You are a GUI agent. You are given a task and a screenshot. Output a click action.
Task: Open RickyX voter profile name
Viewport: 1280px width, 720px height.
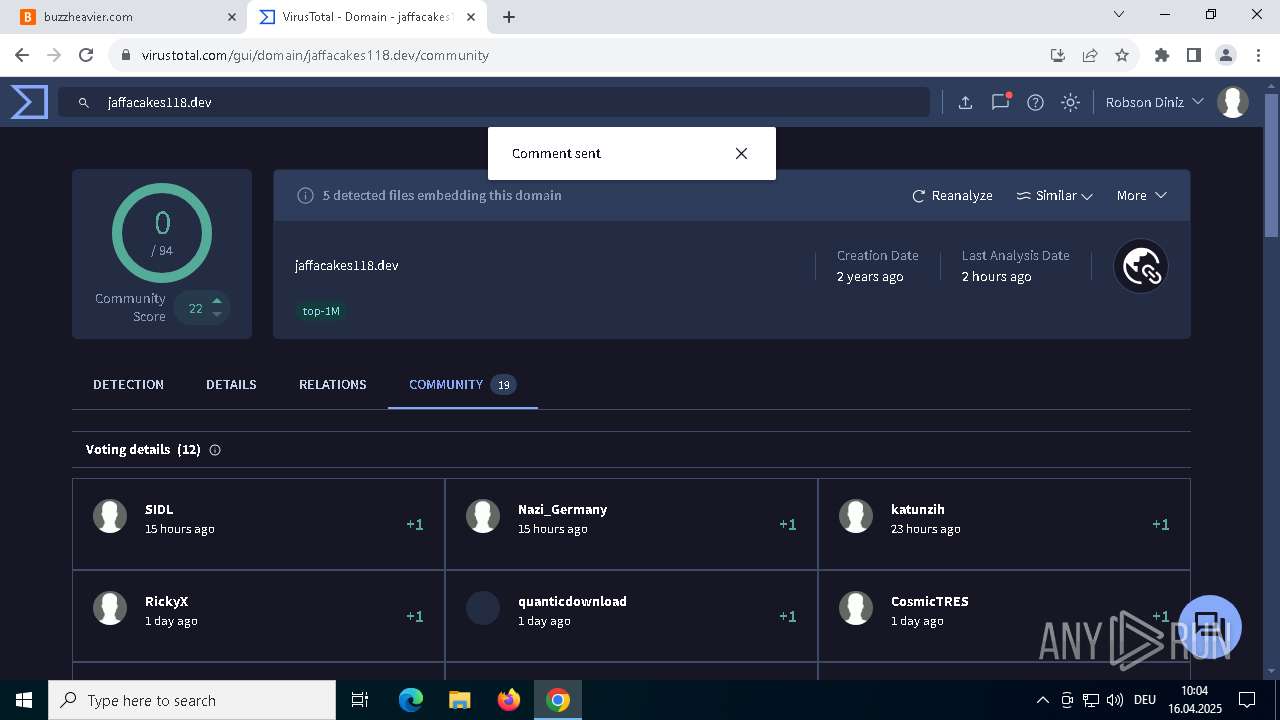(x=166, y=601)
